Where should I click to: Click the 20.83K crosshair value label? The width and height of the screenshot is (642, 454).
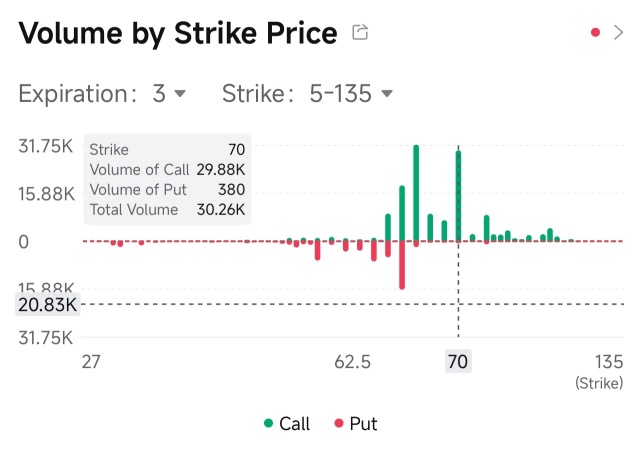pos(47,305)
